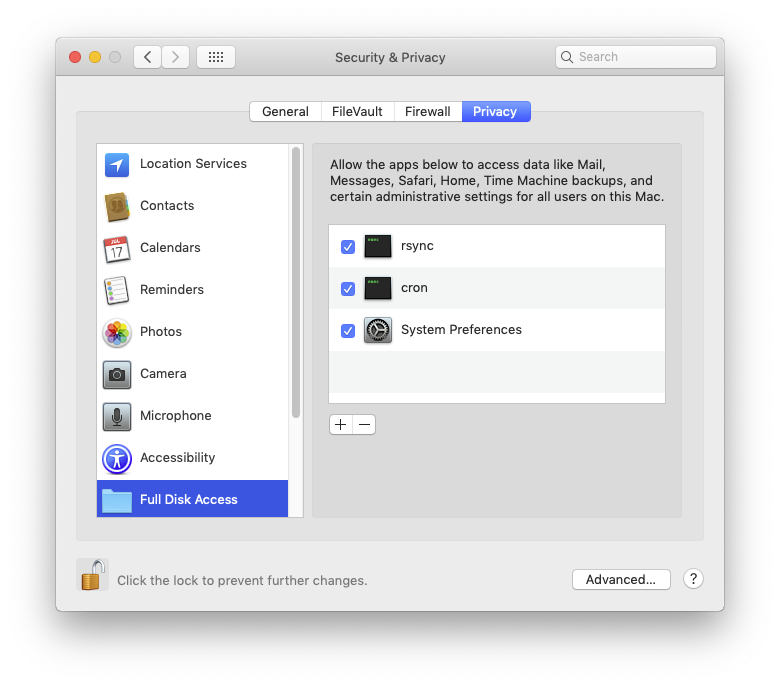This screenshot has height=685, width=780.
Task: Click the Photos flower icon
Action: point(117,333)
